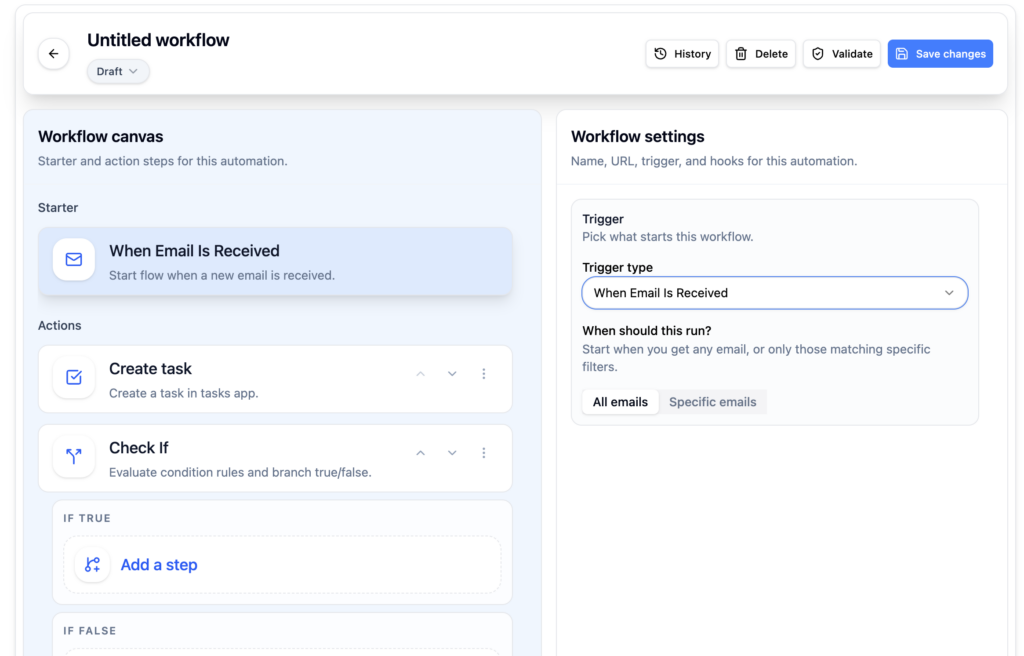Open Check If more options menu
The height and width of the screenshot is (656, 1024).
pos(484,453)
